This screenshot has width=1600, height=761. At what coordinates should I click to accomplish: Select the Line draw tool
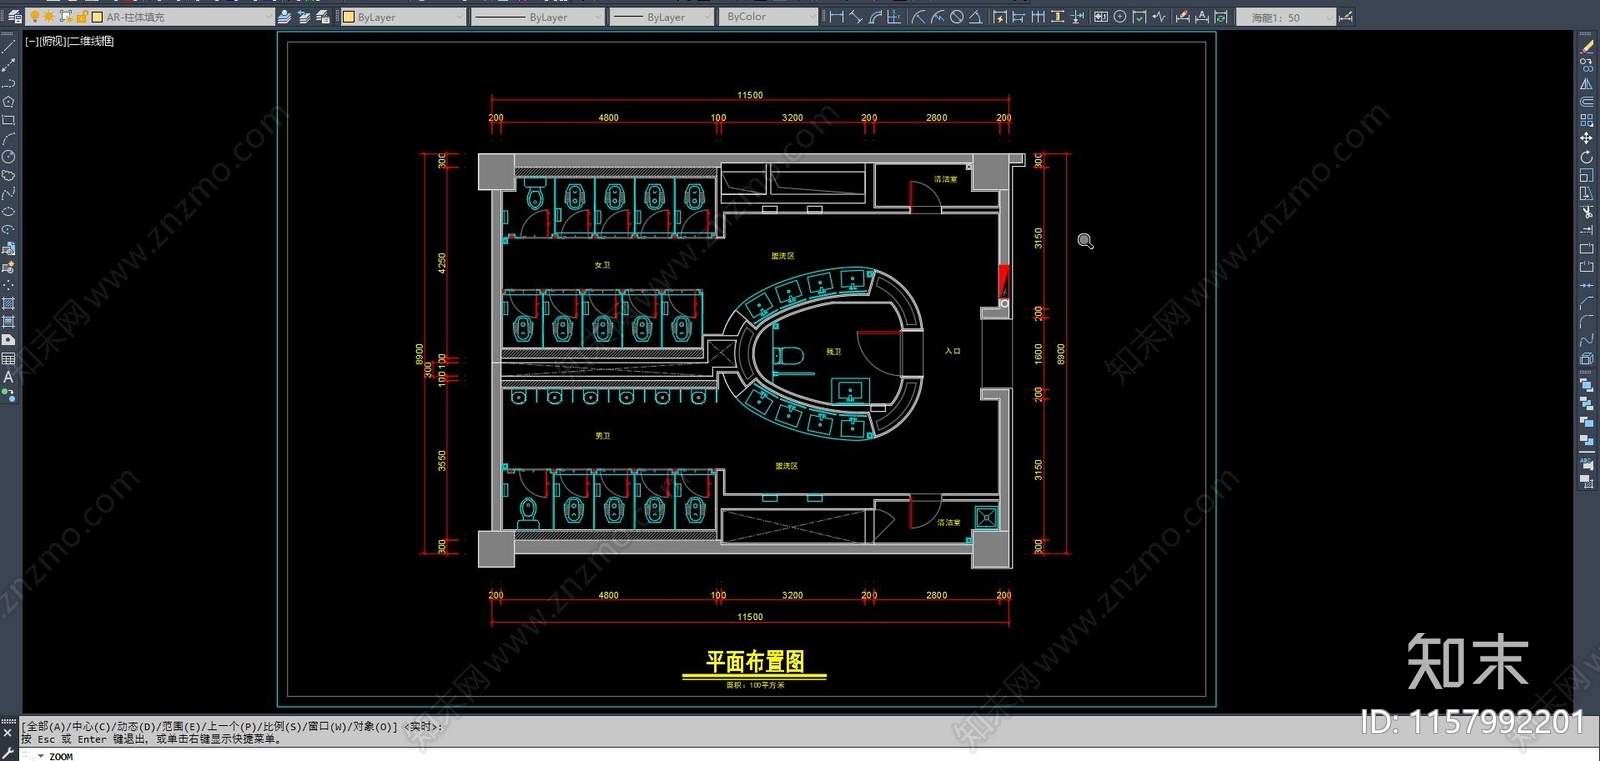8,47
